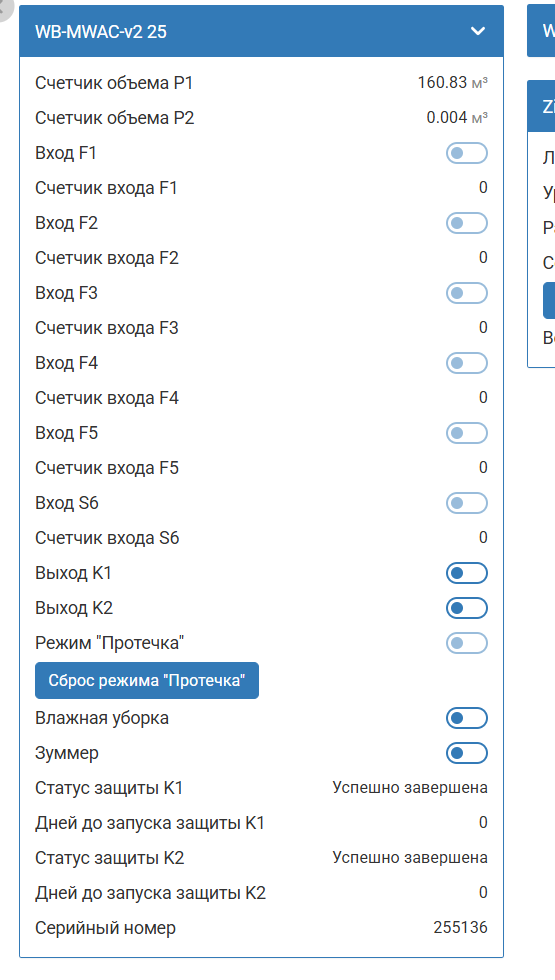Click the Счетчик входа F1 value 0
This screenshot has width=555, height=980.
[483, 188]
